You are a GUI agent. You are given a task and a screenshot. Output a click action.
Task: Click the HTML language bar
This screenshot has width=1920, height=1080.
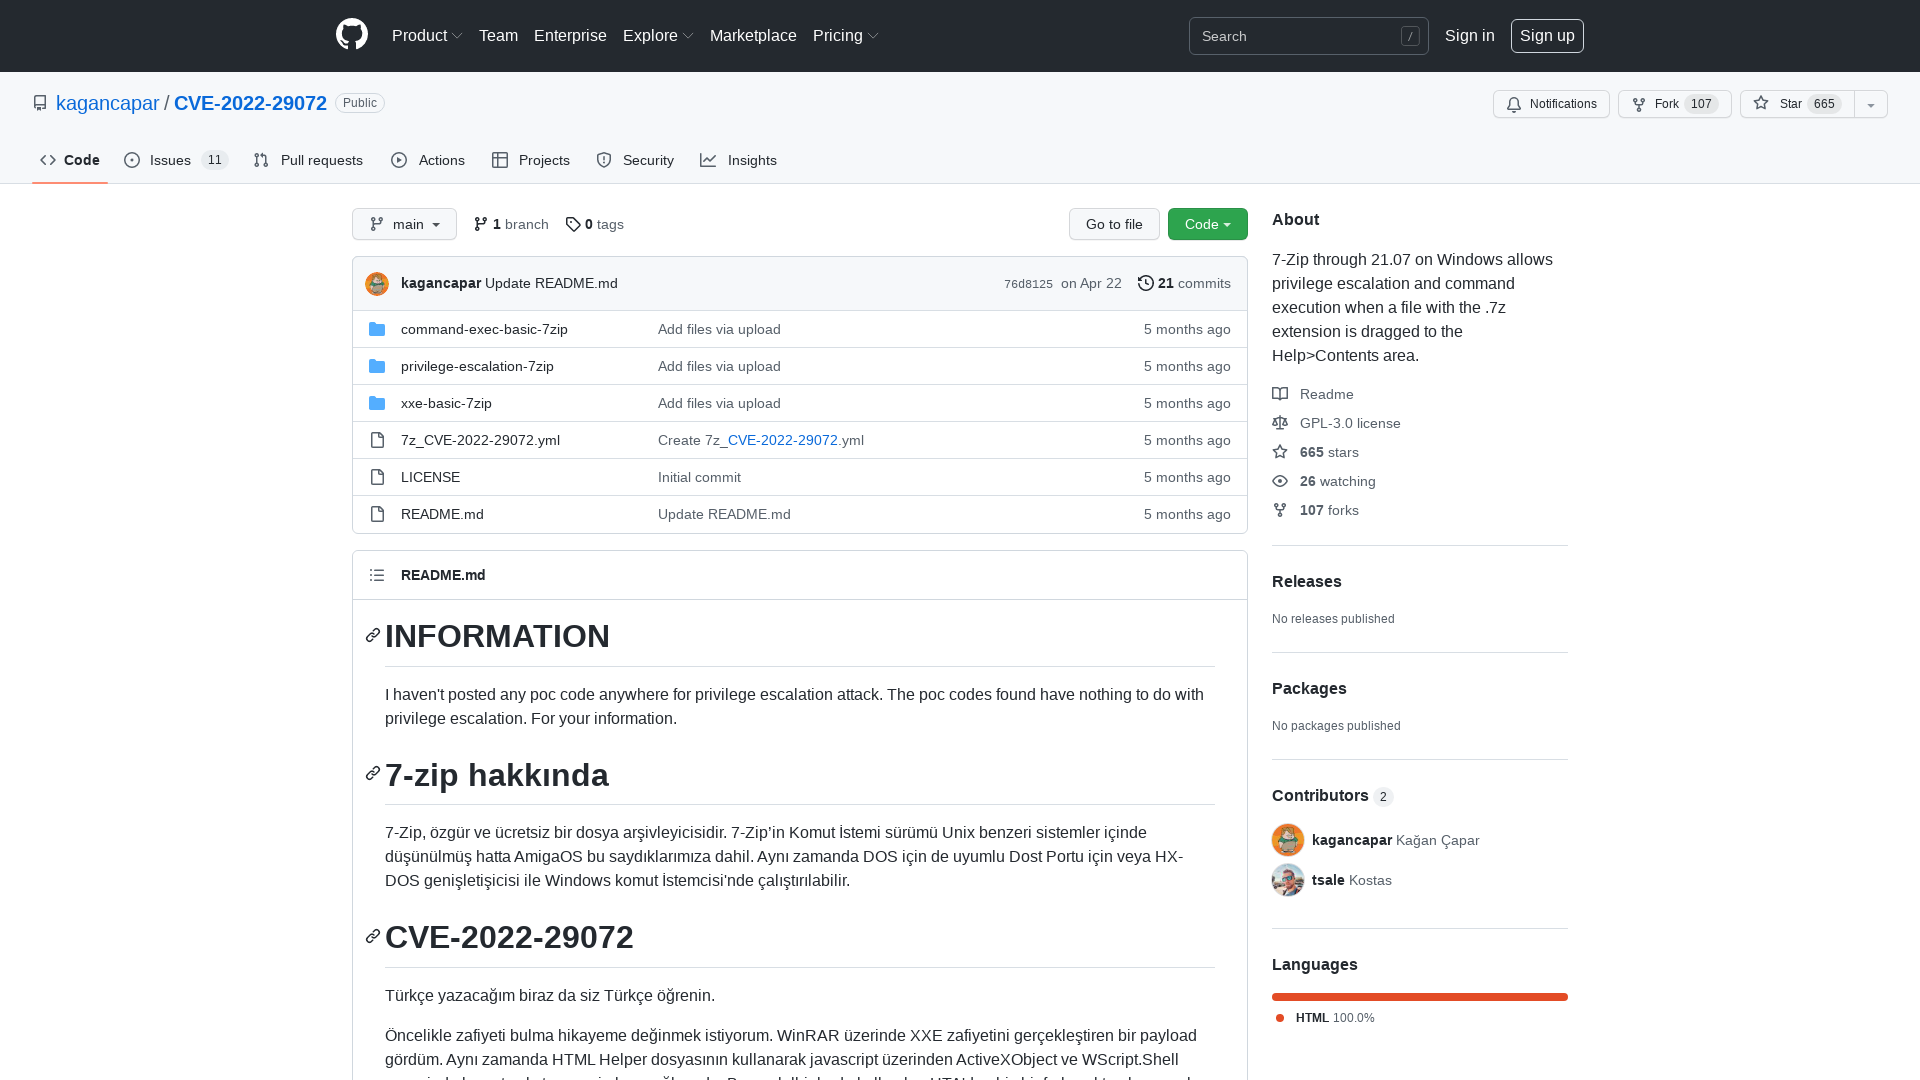1420,997
